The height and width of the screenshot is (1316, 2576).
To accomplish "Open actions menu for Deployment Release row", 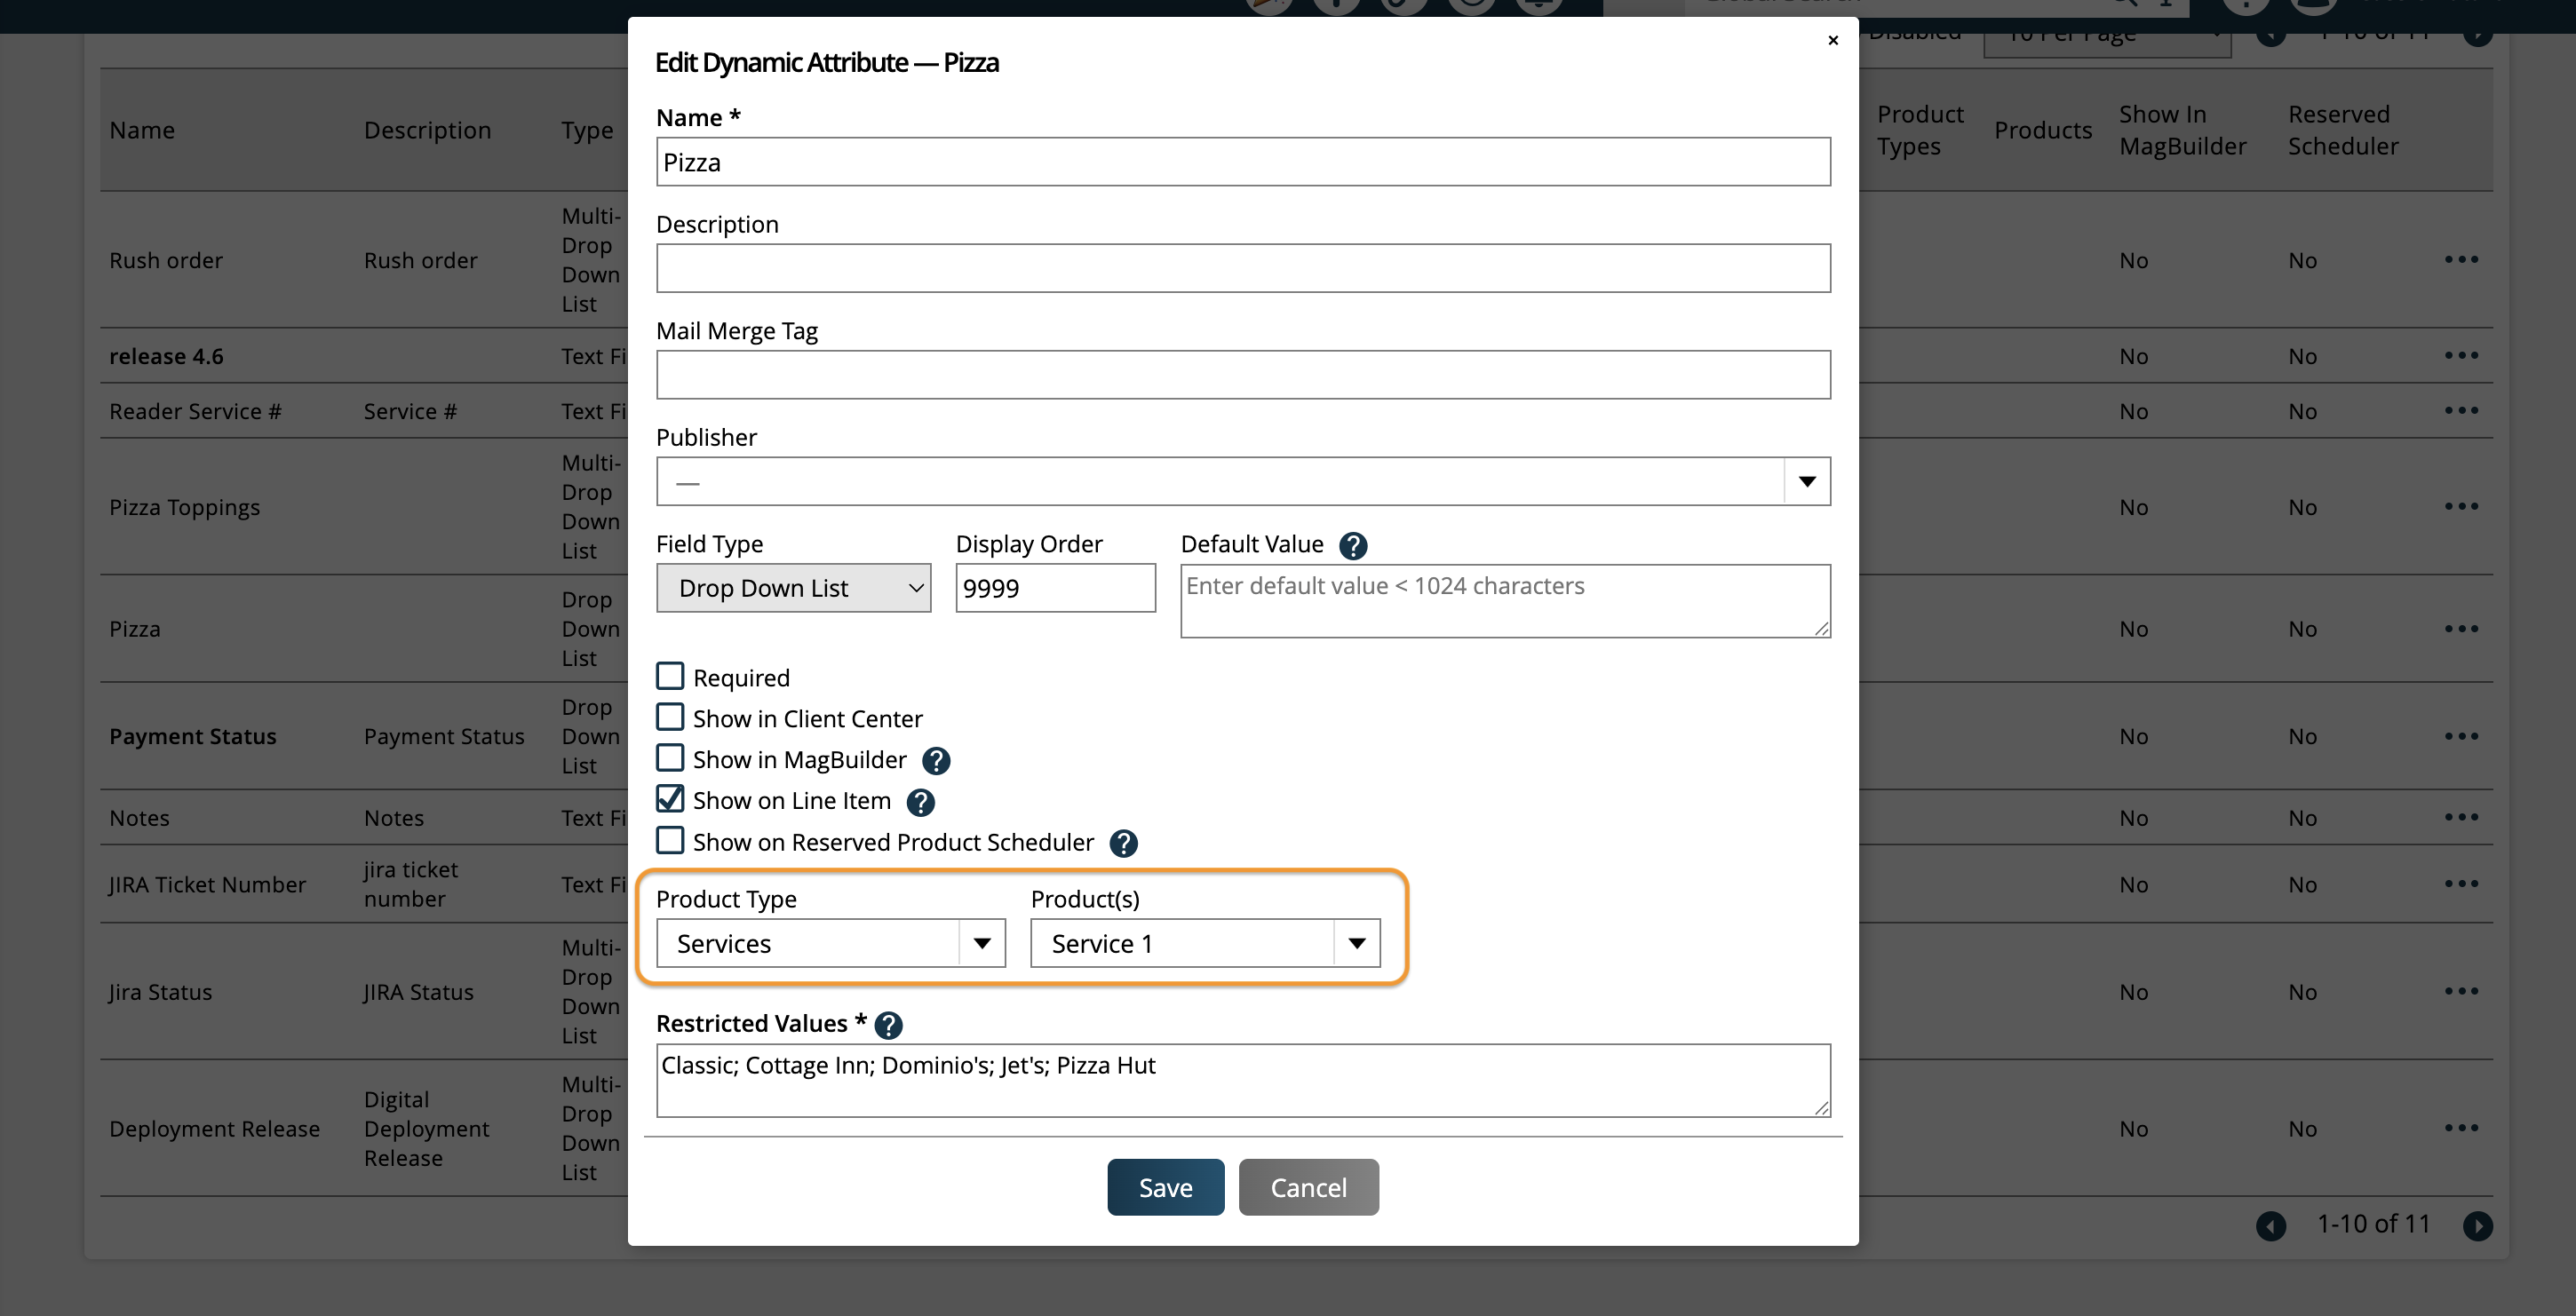I will point(2463,1127).
